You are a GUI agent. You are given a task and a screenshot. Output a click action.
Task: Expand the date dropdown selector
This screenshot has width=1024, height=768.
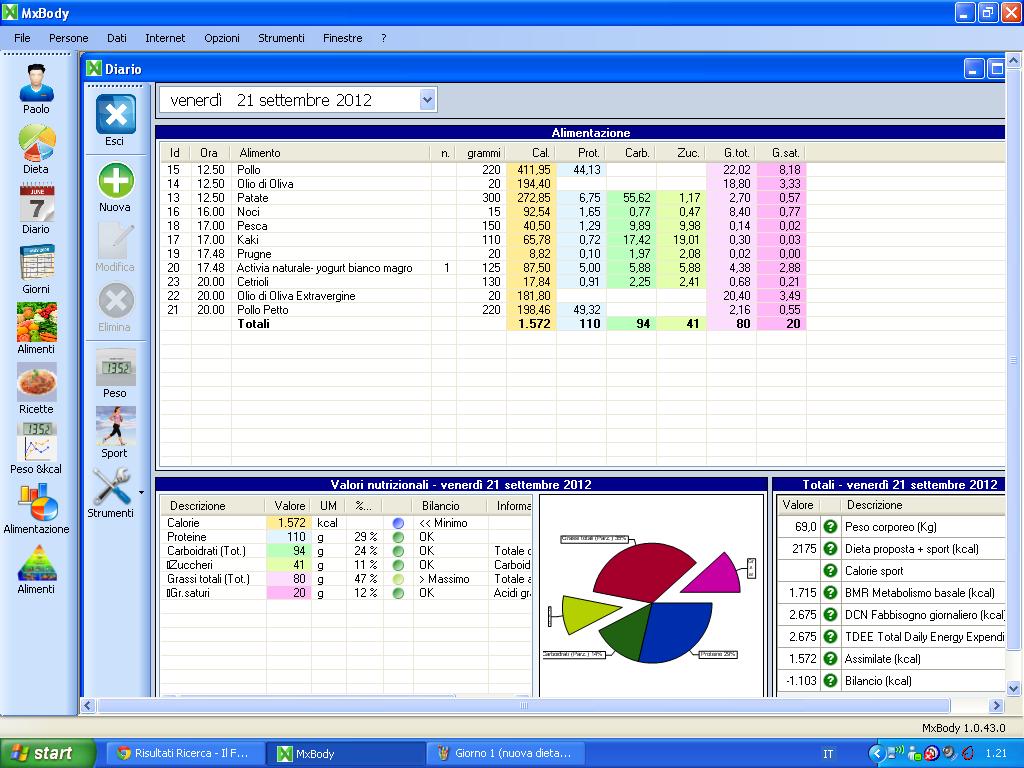pos(428,99)
